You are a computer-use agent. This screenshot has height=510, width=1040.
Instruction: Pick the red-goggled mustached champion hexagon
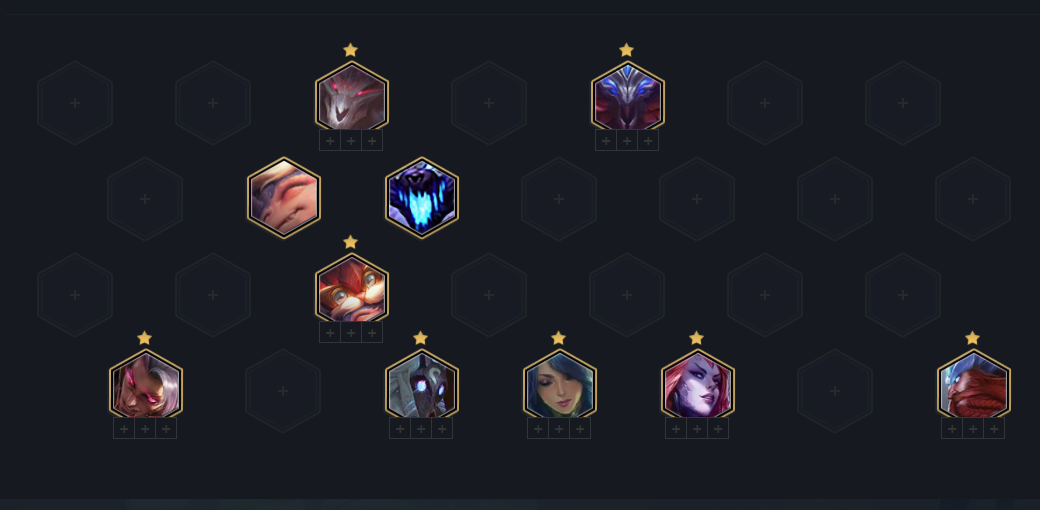[351, 288]
